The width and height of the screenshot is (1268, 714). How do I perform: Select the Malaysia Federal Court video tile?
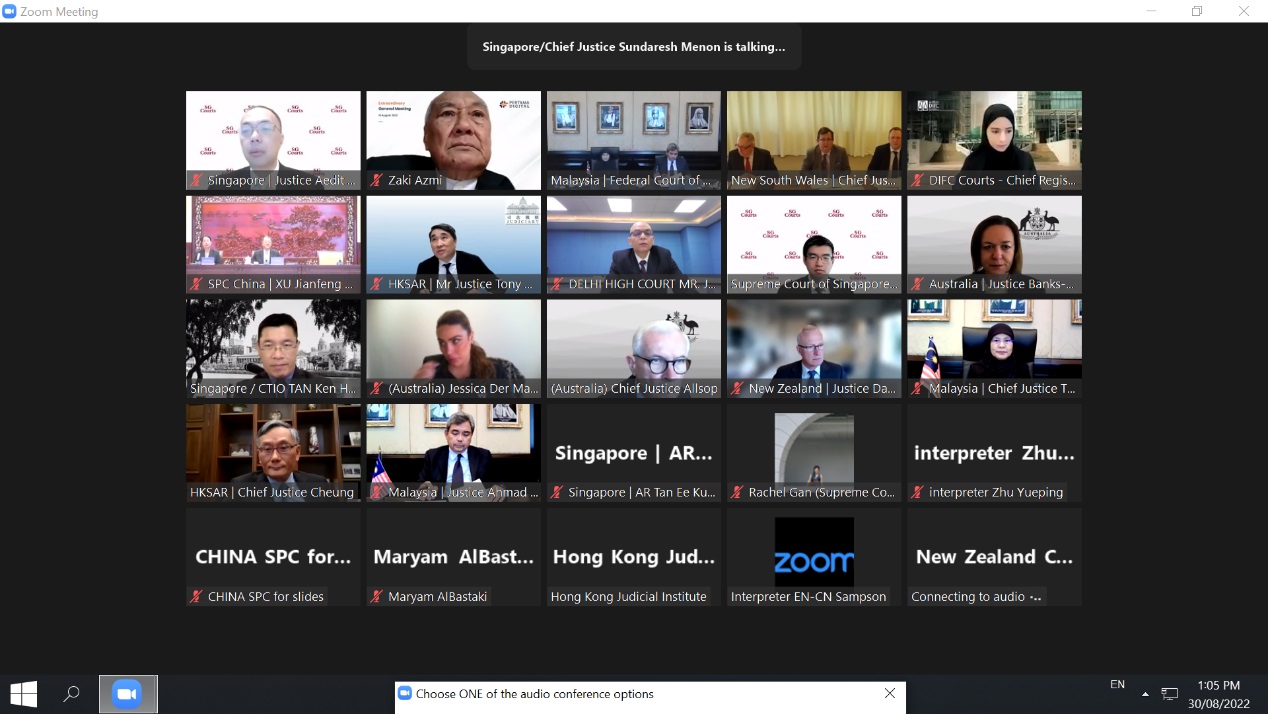pos(634,141)
